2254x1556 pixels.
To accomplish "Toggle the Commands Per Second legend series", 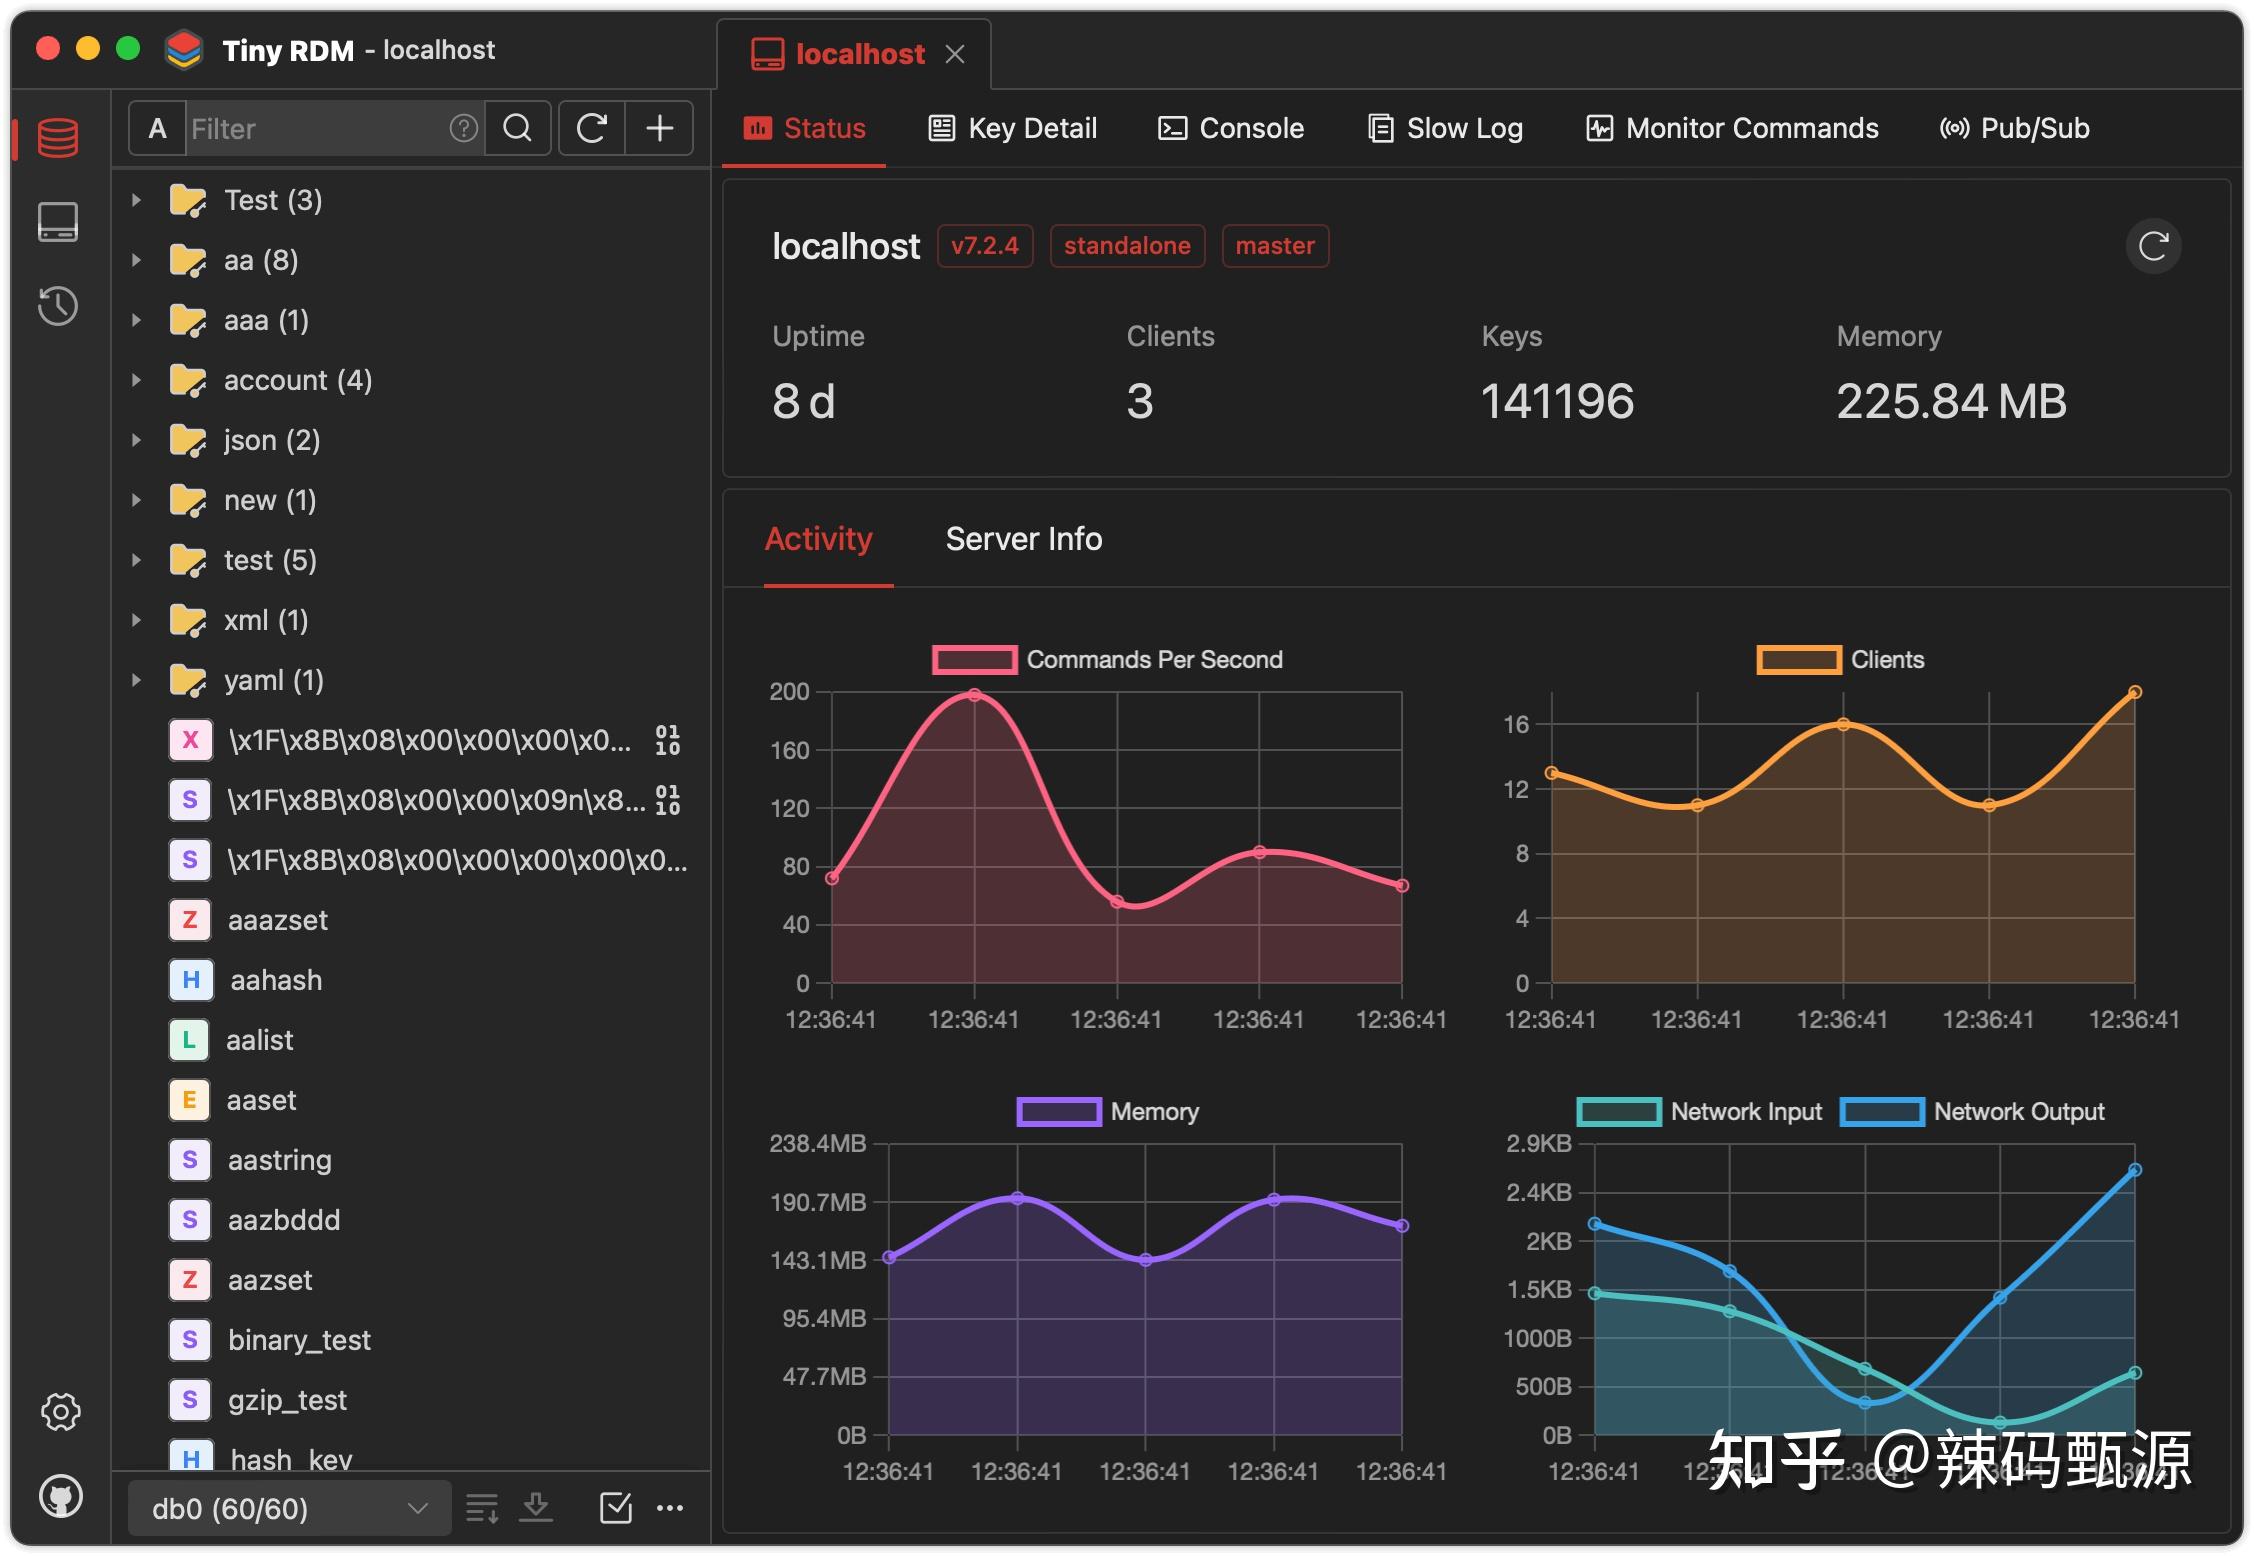I will tap(1107, 660).
